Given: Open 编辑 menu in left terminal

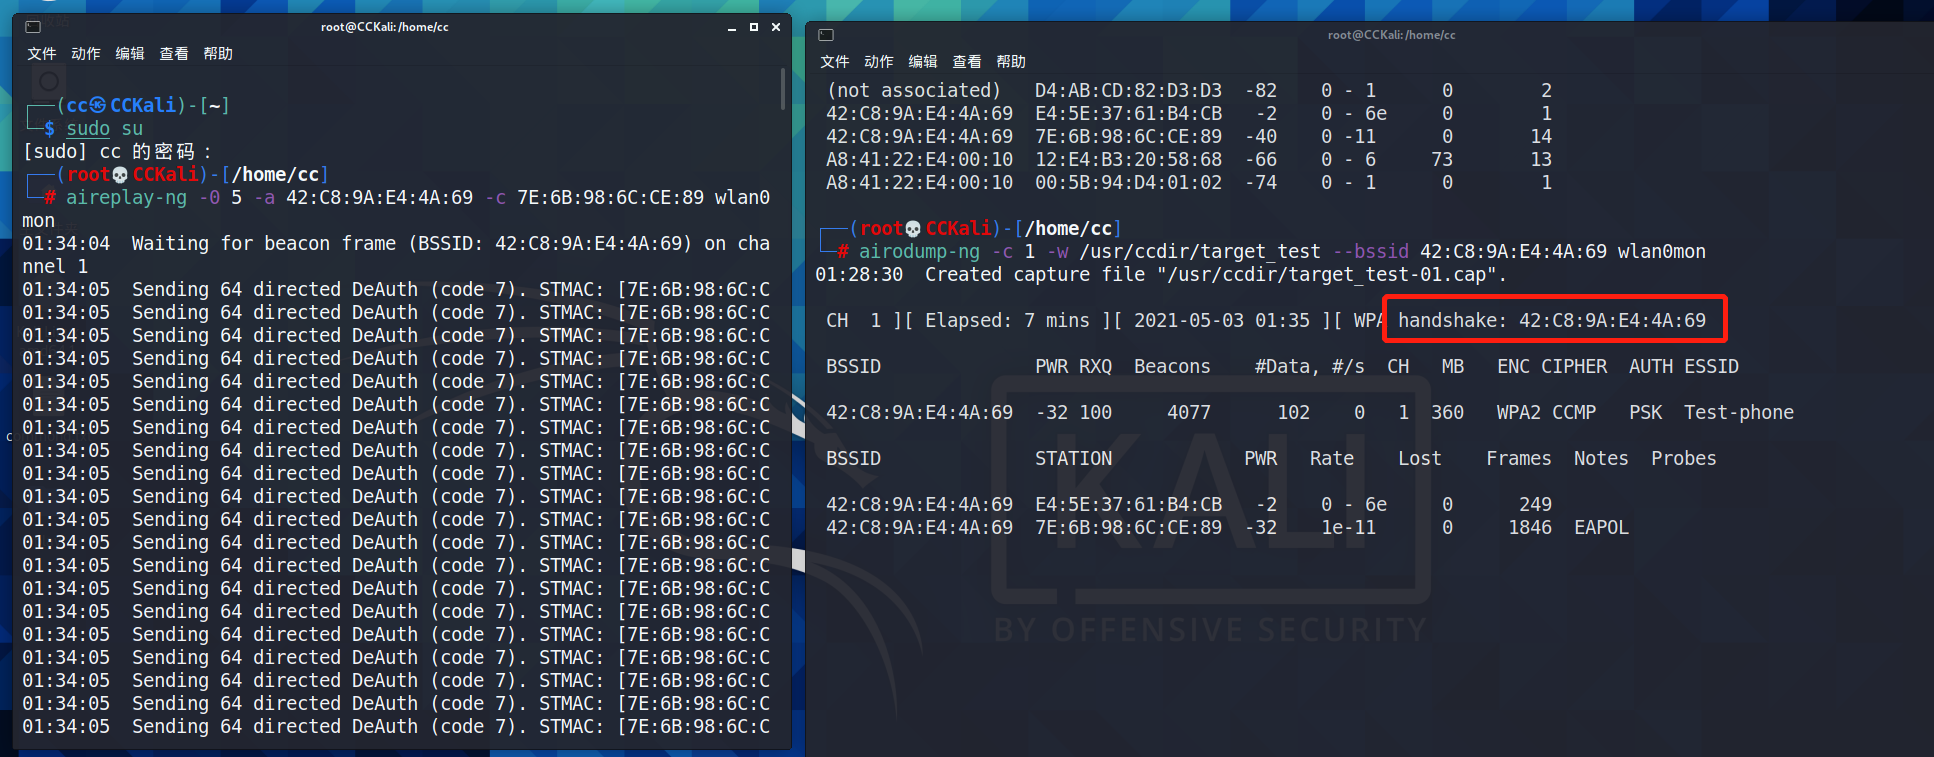Looking at the screenshot, I should (130, 54).
